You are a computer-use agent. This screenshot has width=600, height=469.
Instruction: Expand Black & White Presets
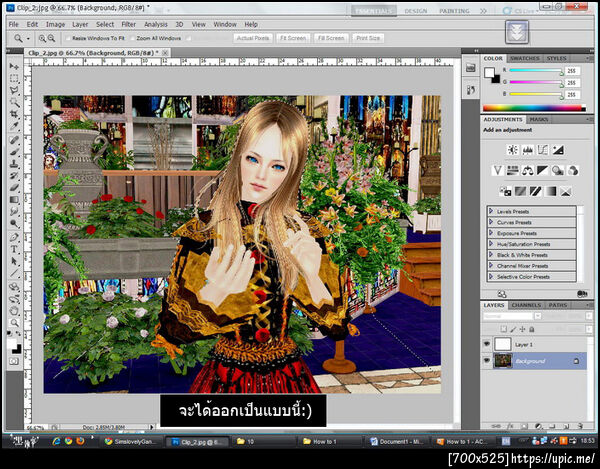[x=491, y=255]
